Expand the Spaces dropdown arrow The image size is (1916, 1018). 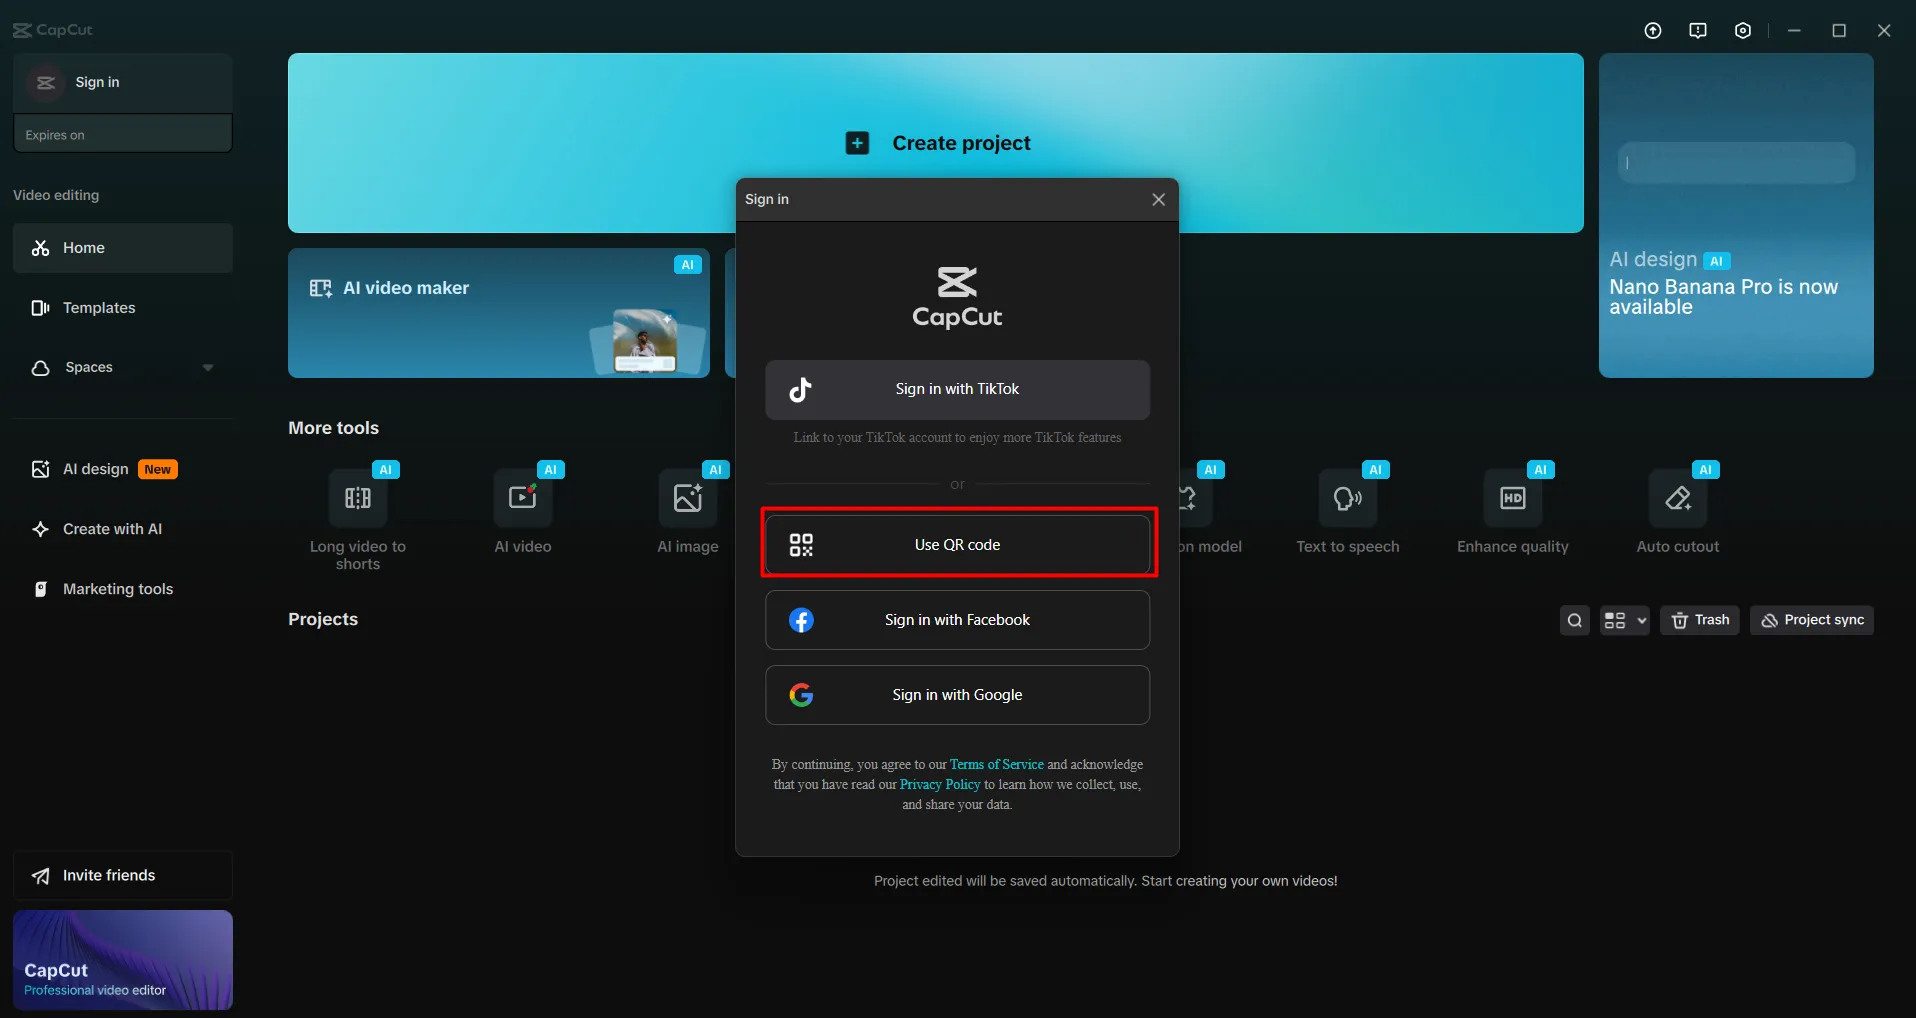[208, 368]
